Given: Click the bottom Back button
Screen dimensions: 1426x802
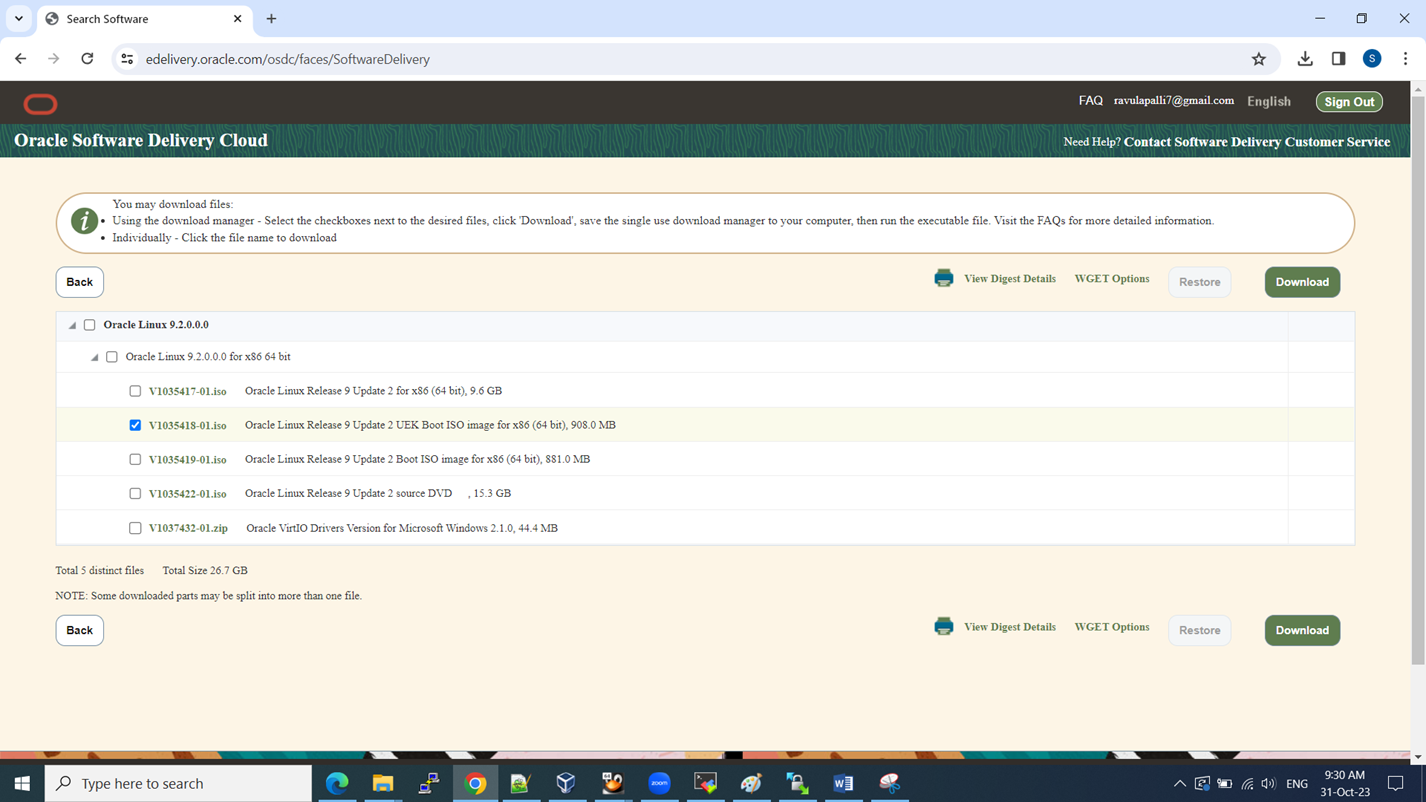Looking at the screenshot, I should [x=80, y=630].
